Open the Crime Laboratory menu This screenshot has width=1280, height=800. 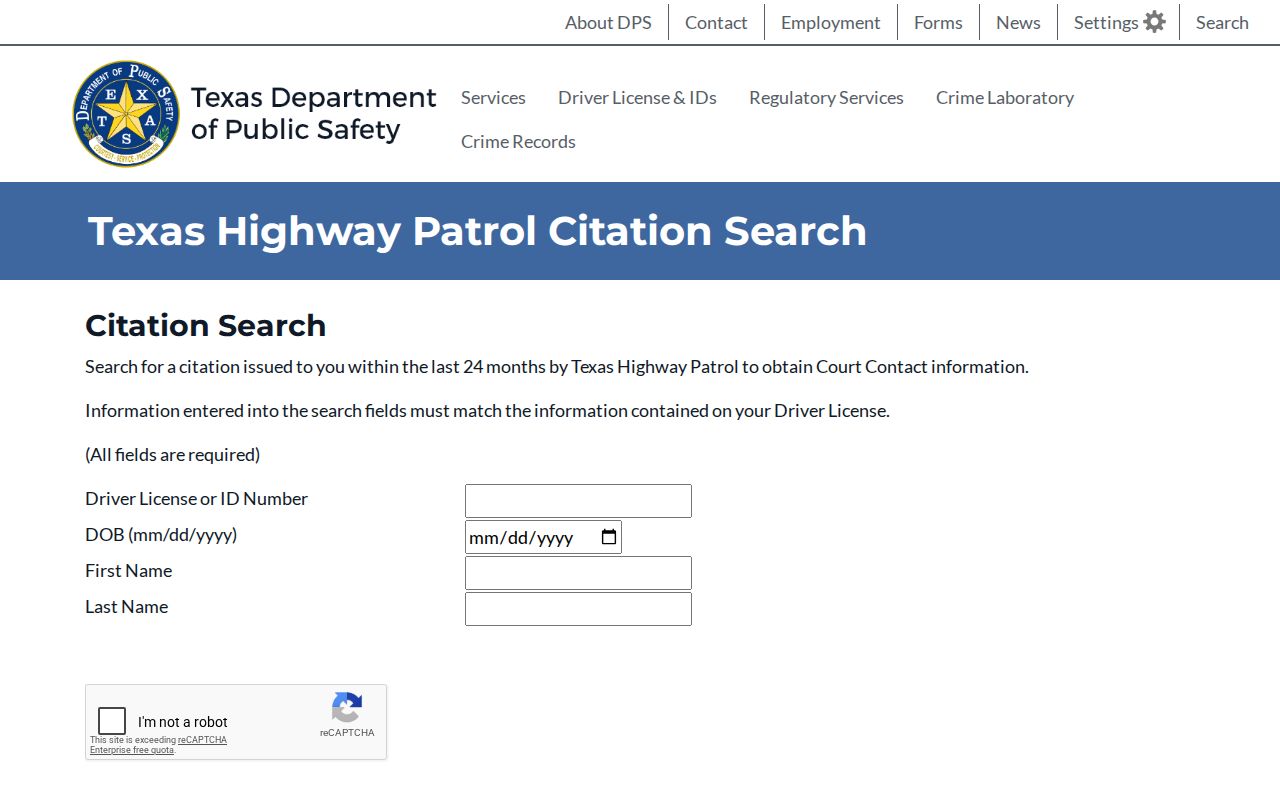(1005, 97)
